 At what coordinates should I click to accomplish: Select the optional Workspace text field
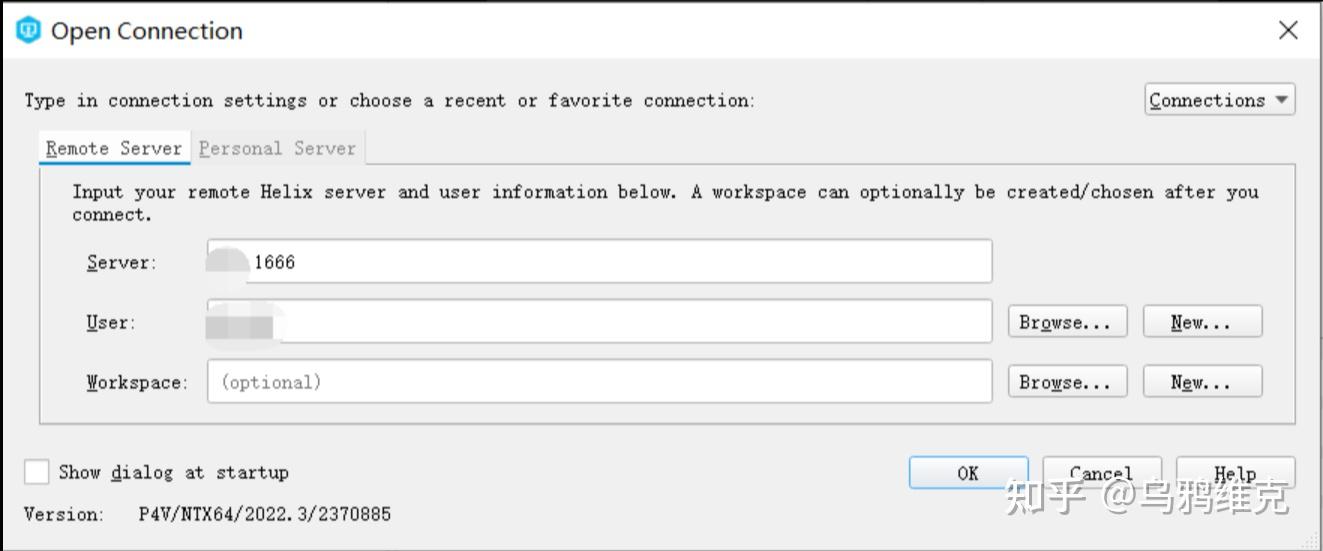click(600, 382)
